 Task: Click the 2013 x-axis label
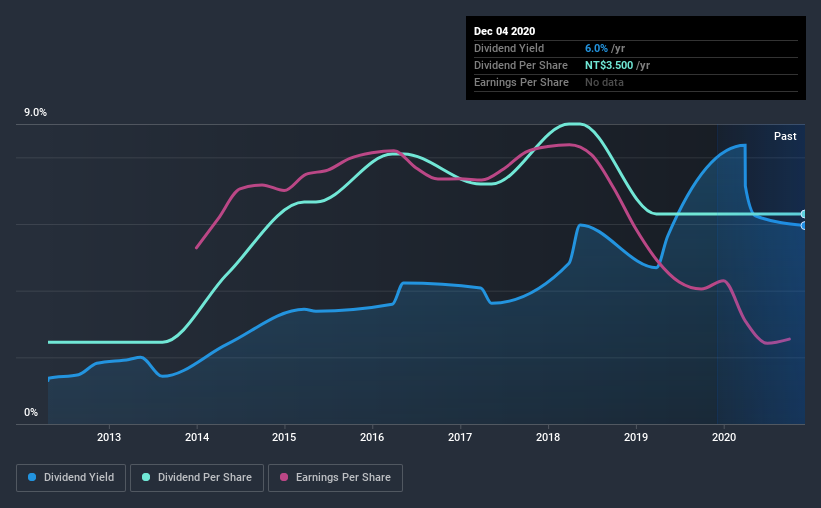click(x=109, y=437)
